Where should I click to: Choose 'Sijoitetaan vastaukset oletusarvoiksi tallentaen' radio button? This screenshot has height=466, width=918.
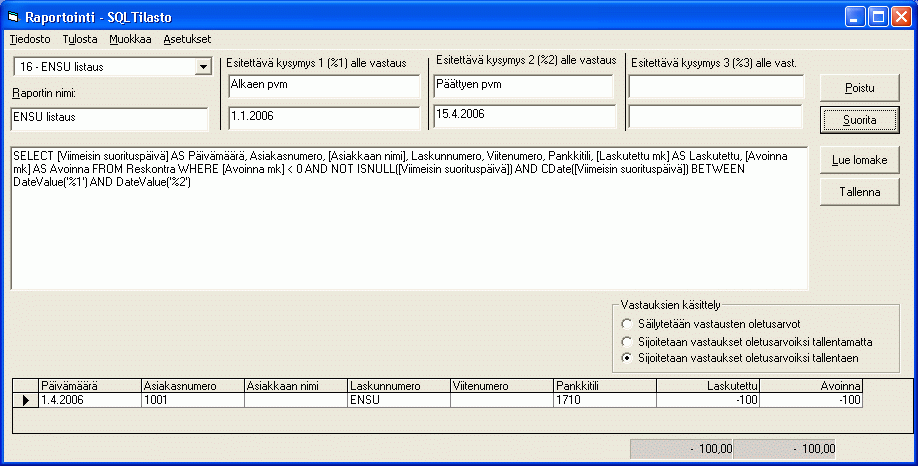tap(627, 357)
